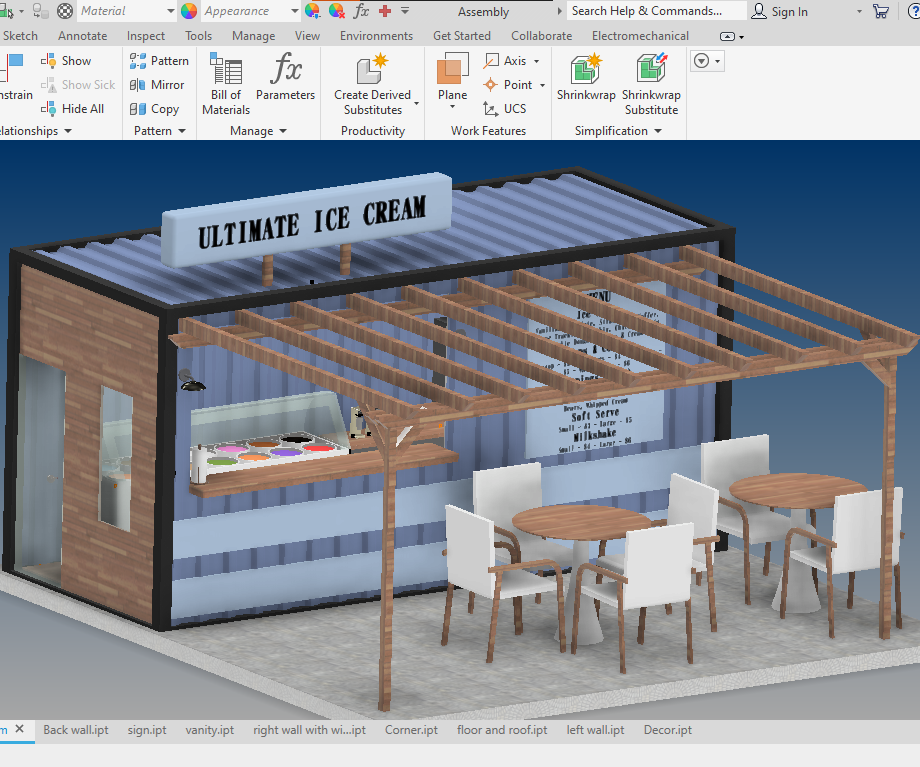Apply the Pattern component tool
The height and width of the screenshot is (767, 920).
click(159, 60)
